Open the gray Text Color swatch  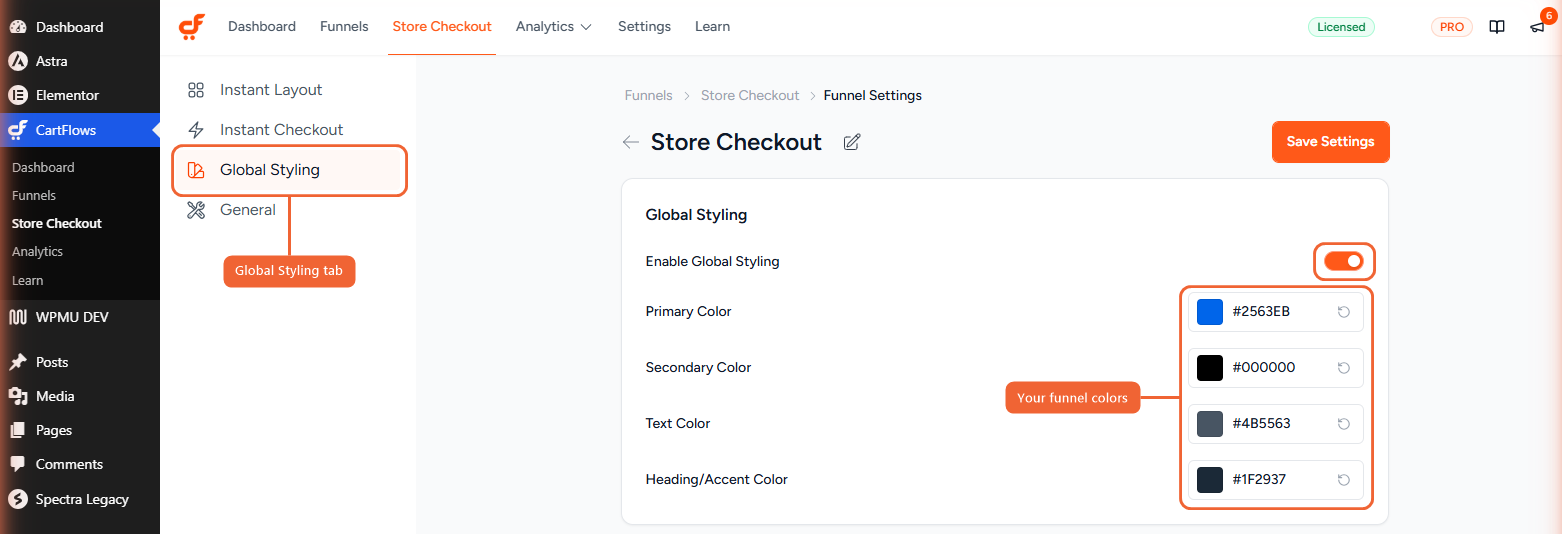1210,424
